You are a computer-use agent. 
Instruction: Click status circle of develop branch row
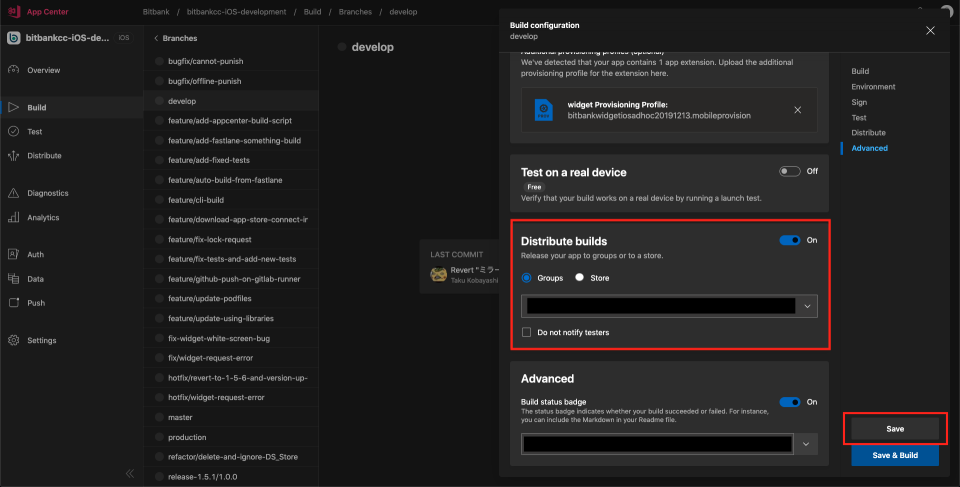[159, 101]
